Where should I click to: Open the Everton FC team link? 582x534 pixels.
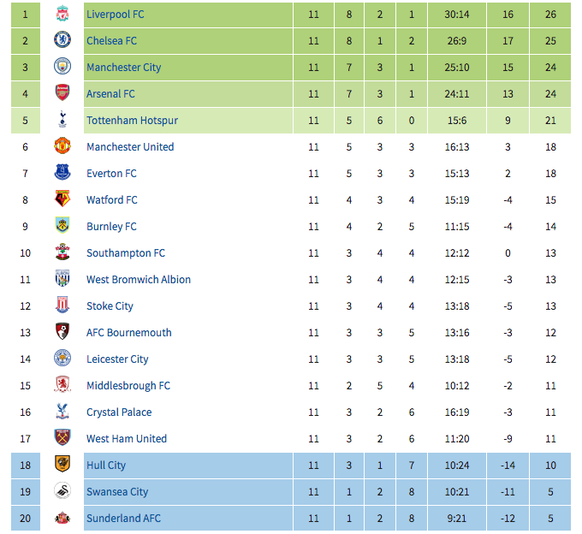(111, 173)
